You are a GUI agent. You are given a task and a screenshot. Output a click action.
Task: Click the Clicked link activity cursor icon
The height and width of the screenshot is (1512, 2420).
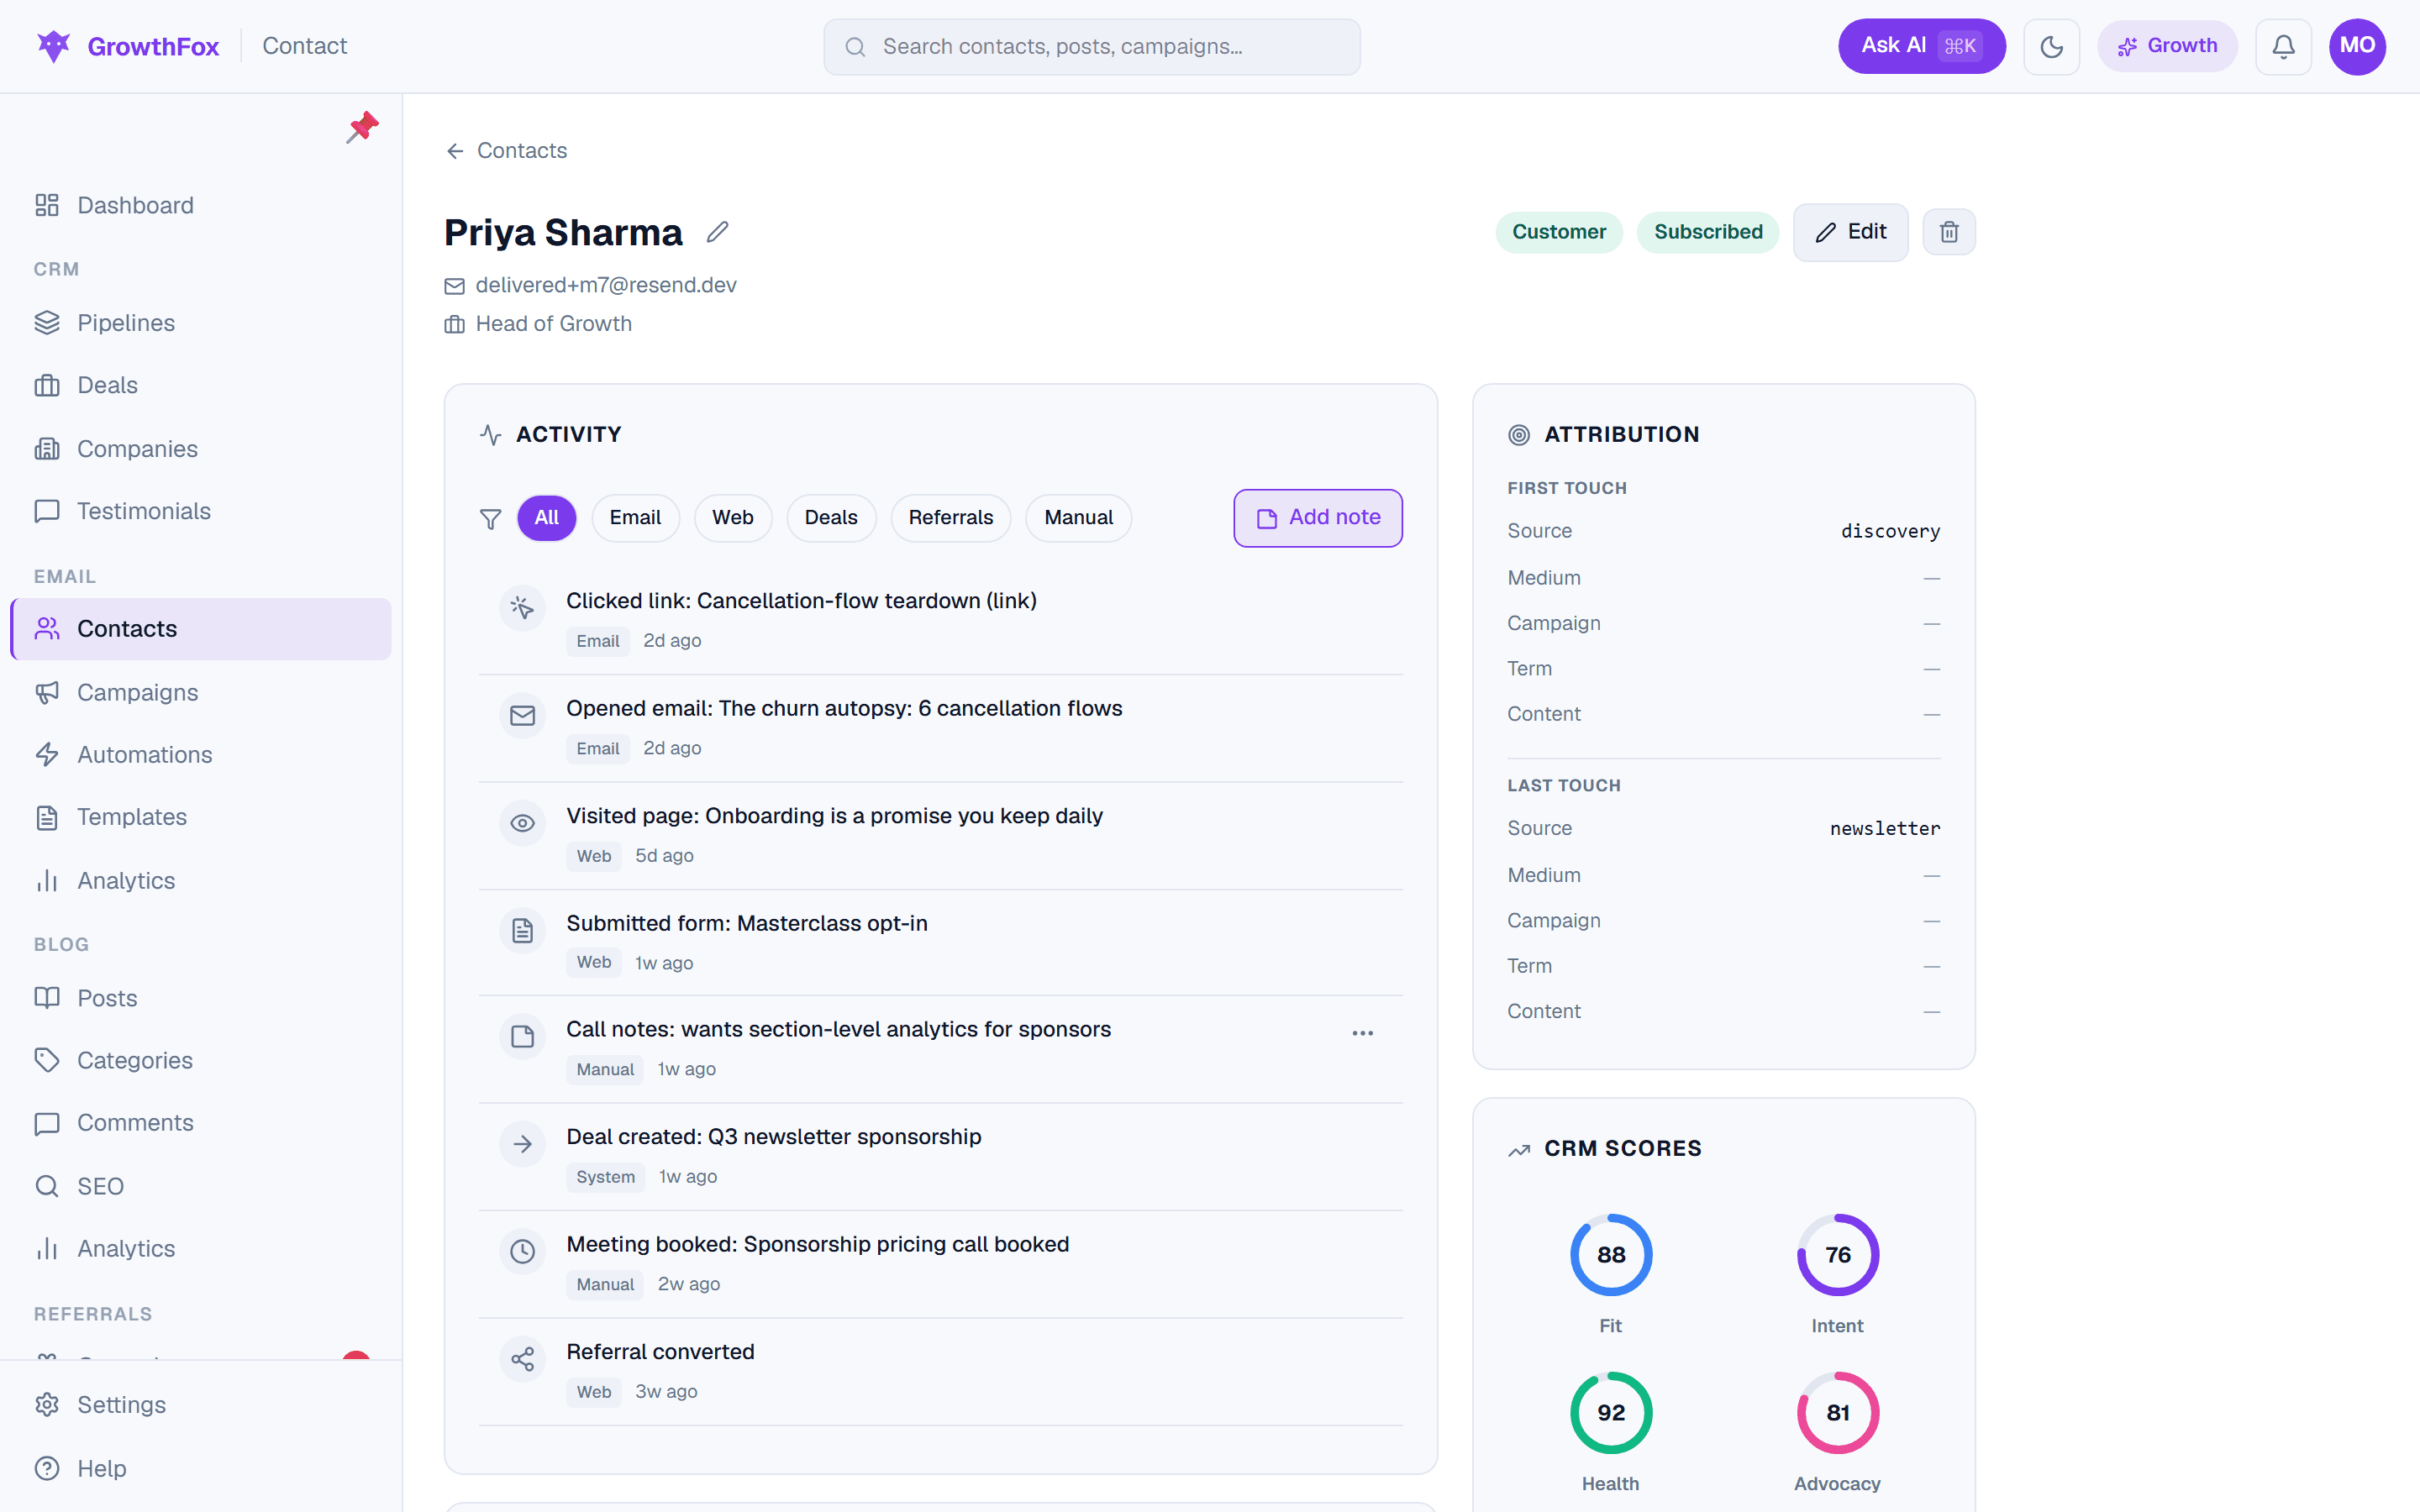tap(522, 608)
